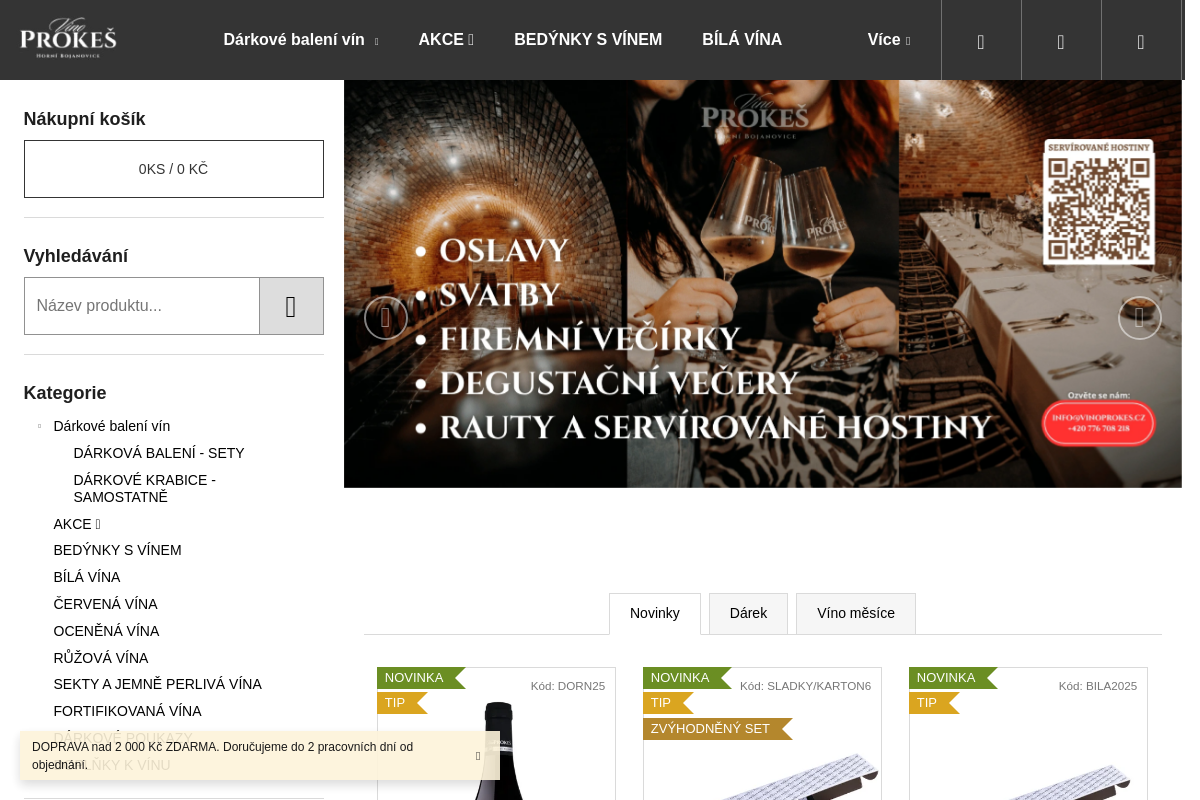This screenshot has width=1200, height=800.
Task: Open BEDÝNKY S VÍNEM top menu item
Action: (588, 40)
